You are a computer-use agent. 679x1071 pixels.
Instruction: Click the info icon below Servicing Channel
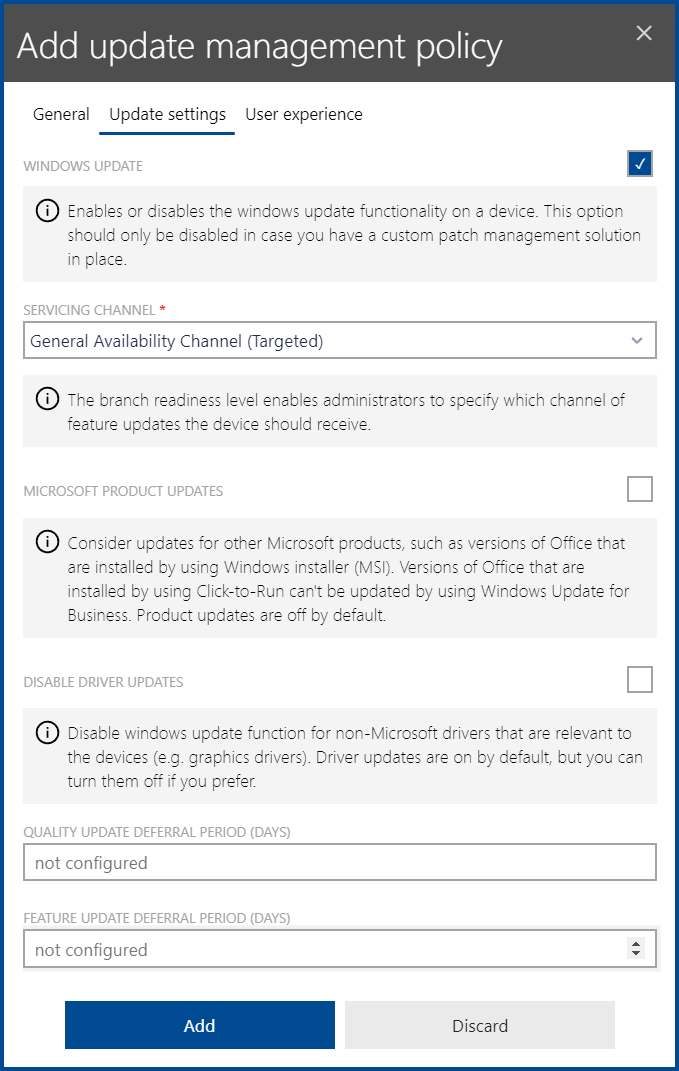[47, 398]
